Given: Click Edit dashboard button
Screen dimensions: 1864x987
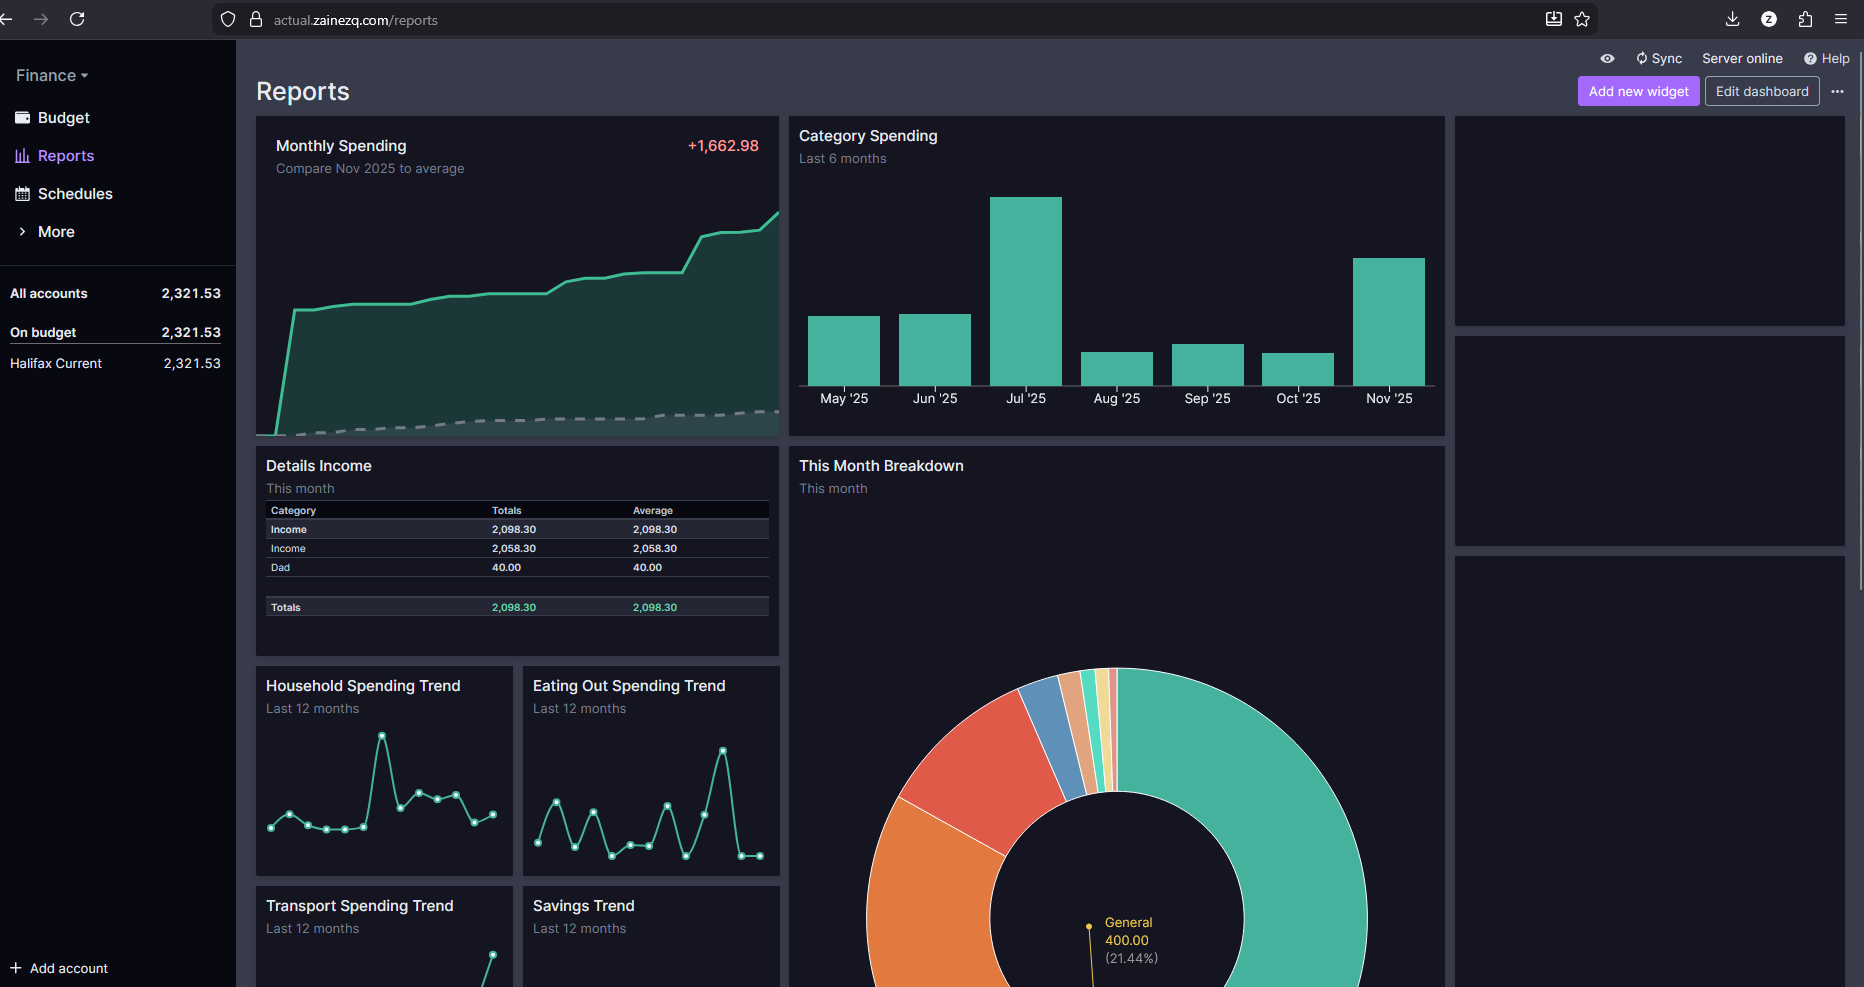Looking at the screenshot, I should (1762, 91).
